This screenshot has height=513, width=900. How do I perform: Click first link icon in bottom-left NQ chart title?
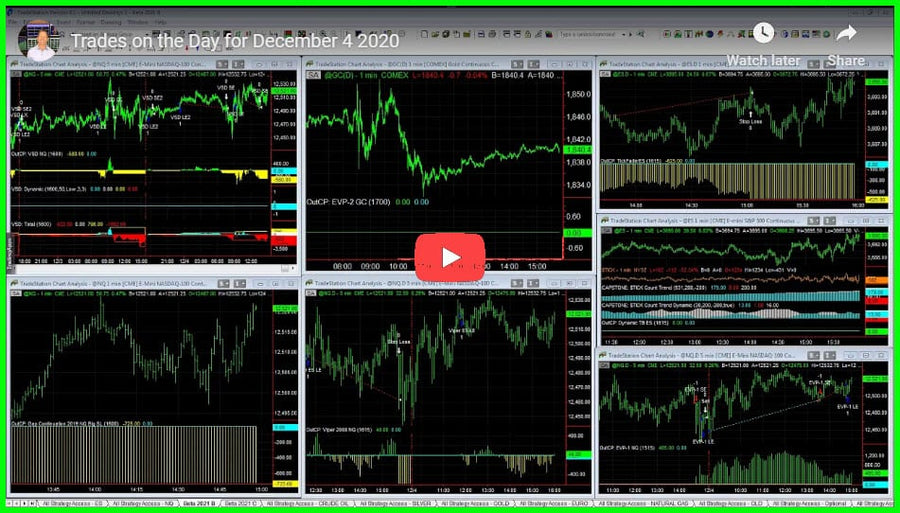(x=222, y=283)
